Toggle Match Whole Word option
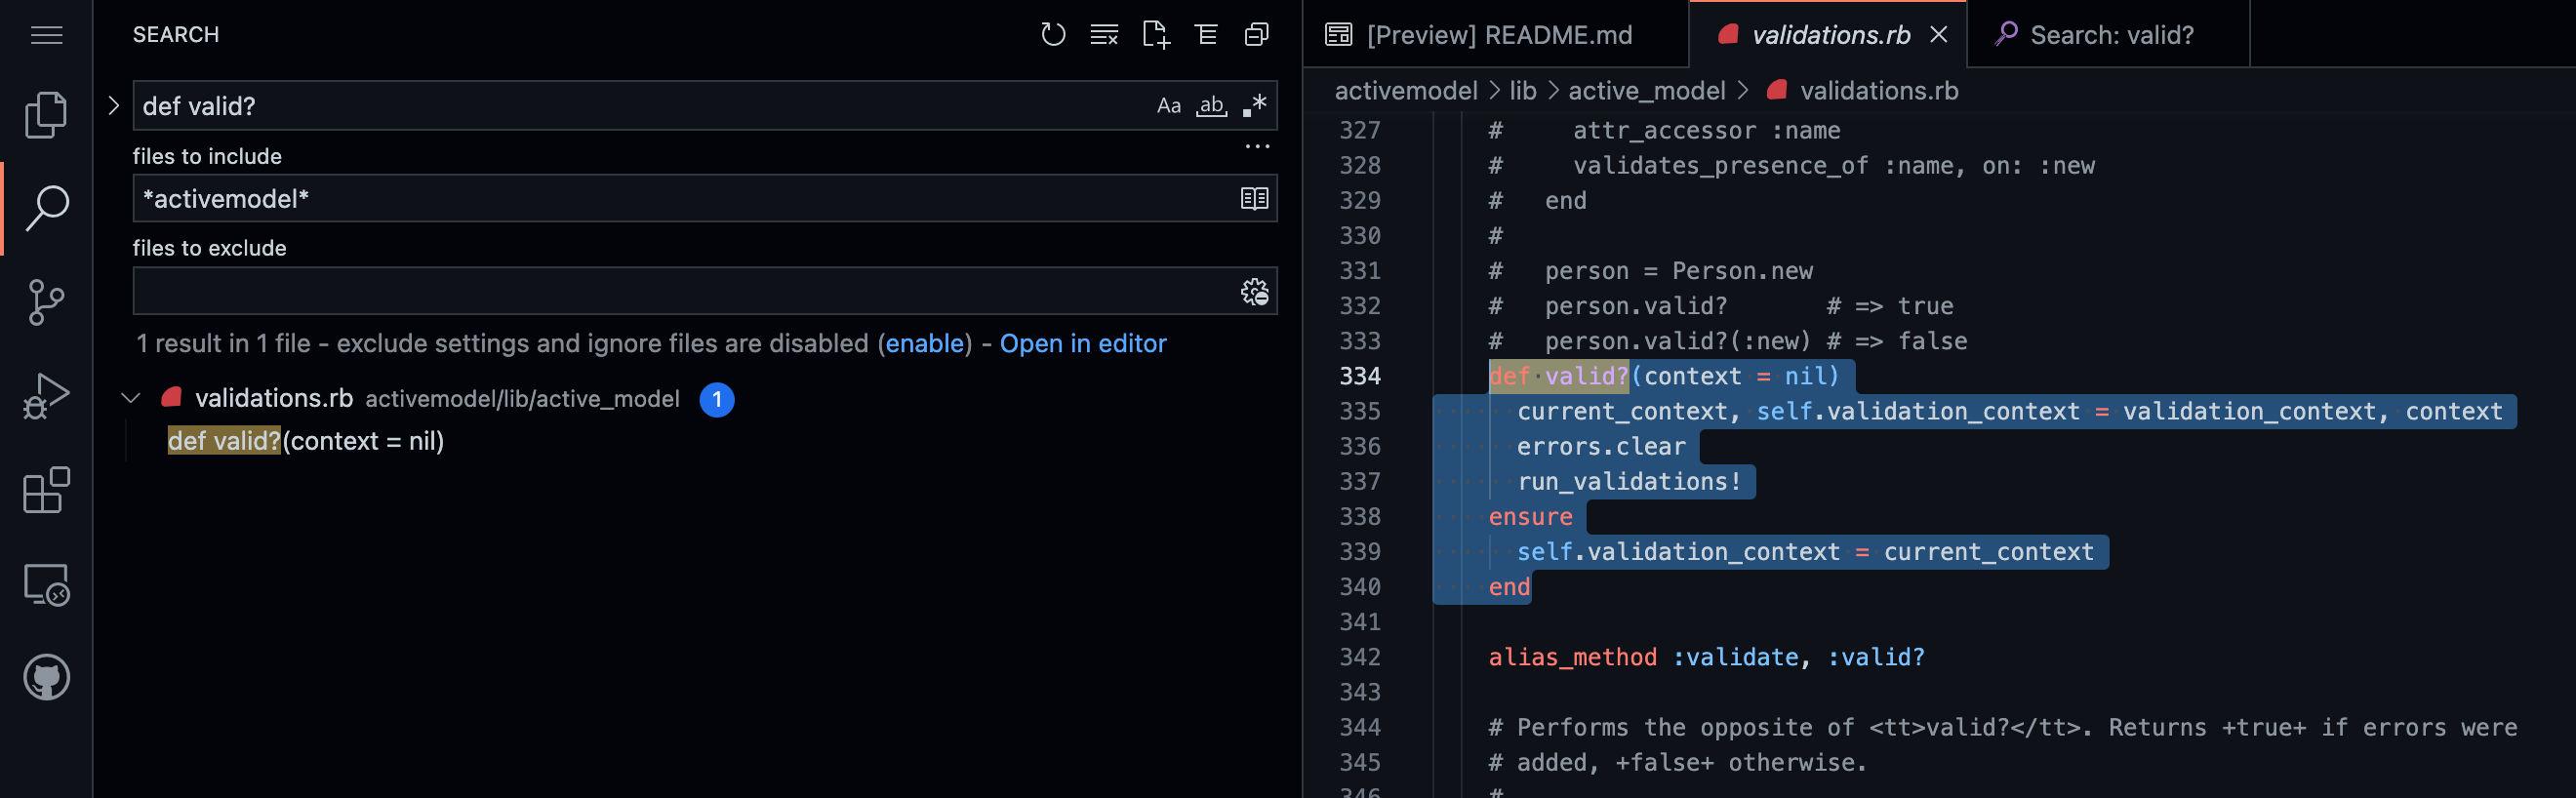 (x=1212, y=106)
